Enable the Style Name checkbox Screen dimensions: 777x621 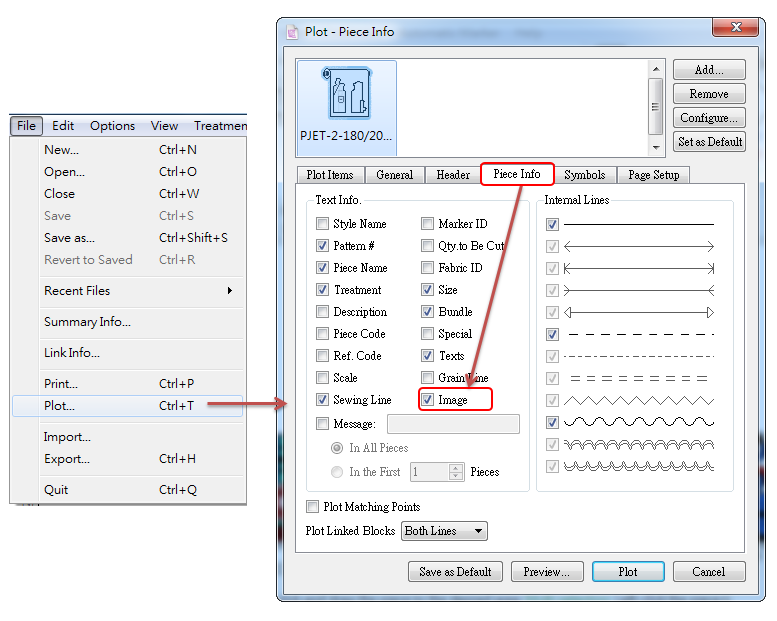pyautogui.click(x=322, y=224)
